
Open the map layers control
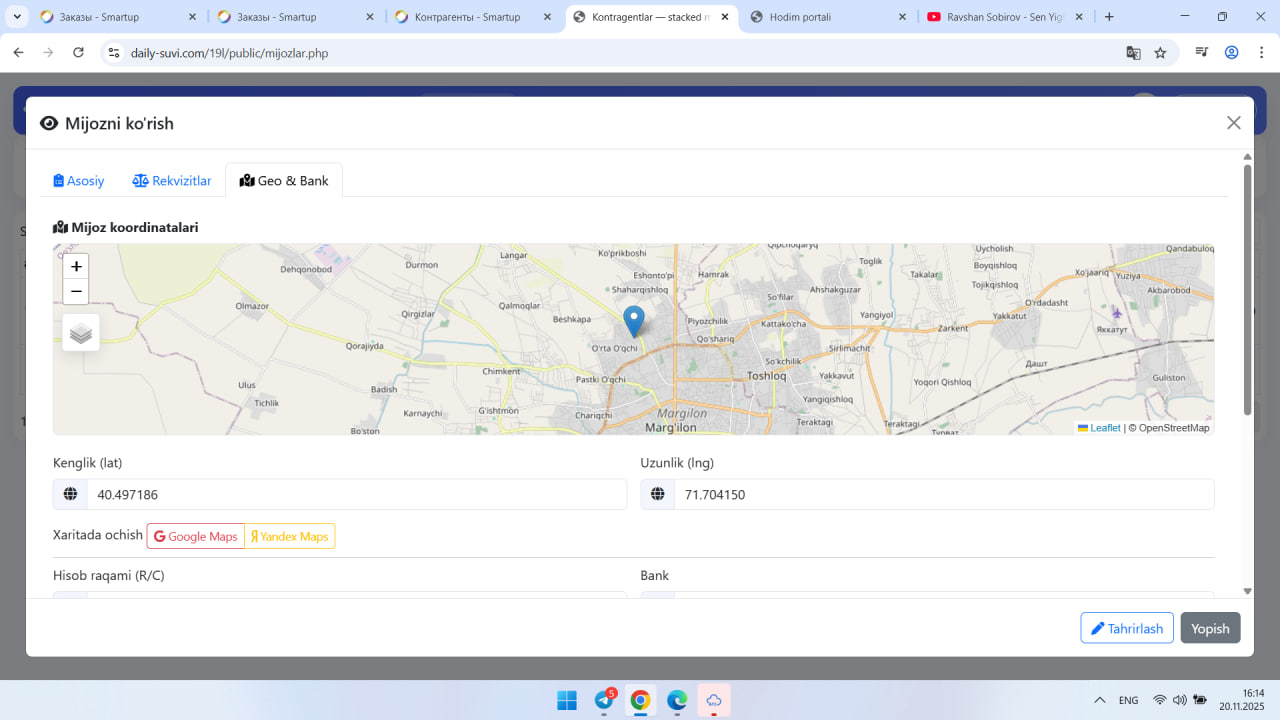(x=81, y=333)
